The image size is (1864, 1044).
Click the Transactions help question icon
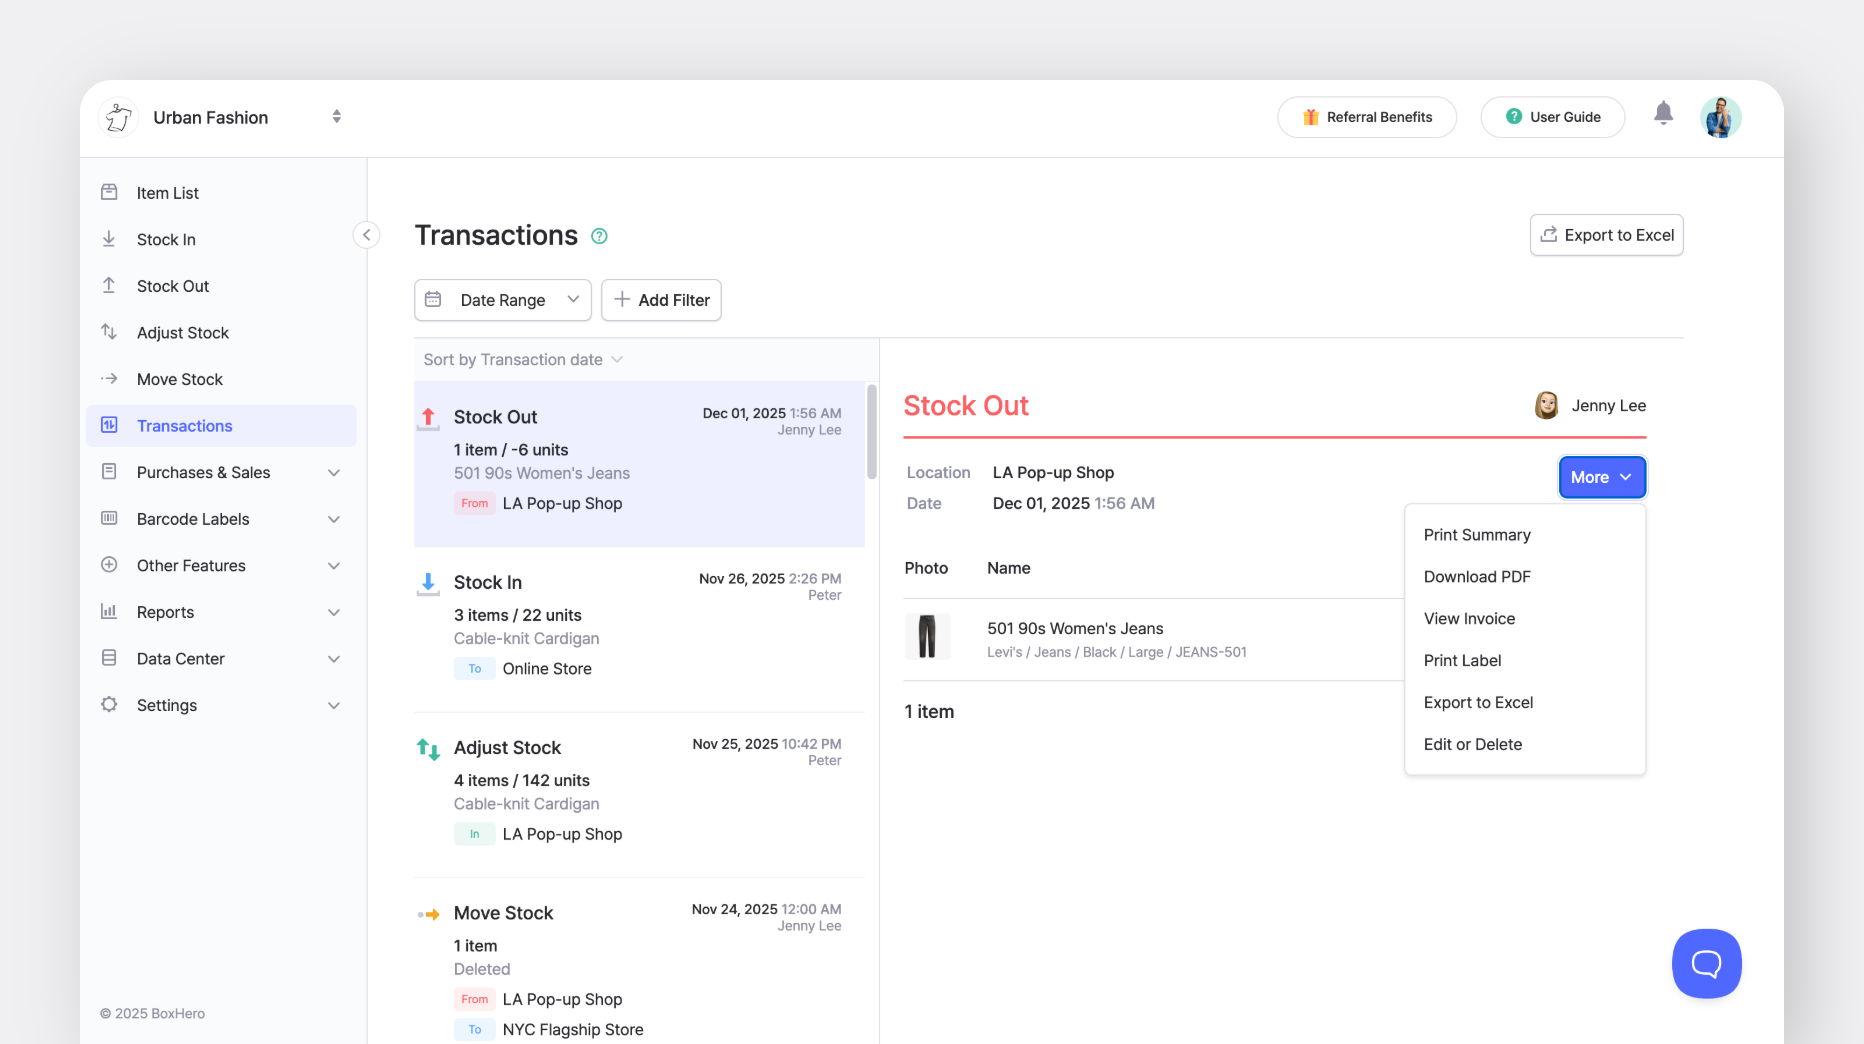[599, 236]
